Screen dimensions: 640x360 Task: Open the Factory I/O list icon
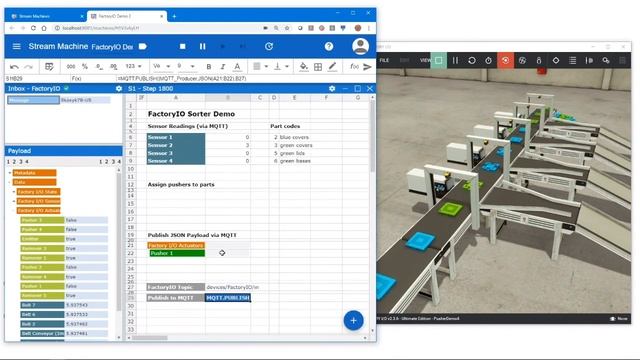[x=572, y=60]
